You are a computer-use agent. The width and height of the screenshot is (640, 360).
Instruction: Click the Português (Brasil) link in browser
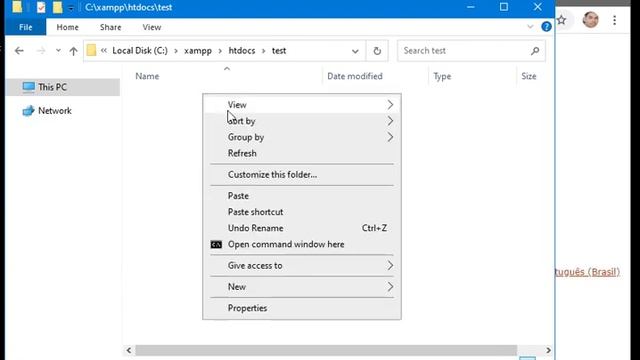pos(587,272)
